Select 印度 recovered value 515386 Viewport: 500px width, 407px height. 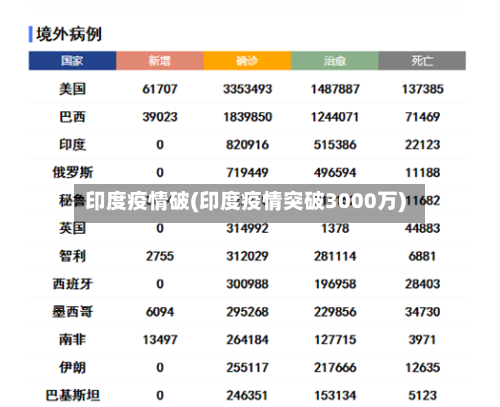click(335, 145)
